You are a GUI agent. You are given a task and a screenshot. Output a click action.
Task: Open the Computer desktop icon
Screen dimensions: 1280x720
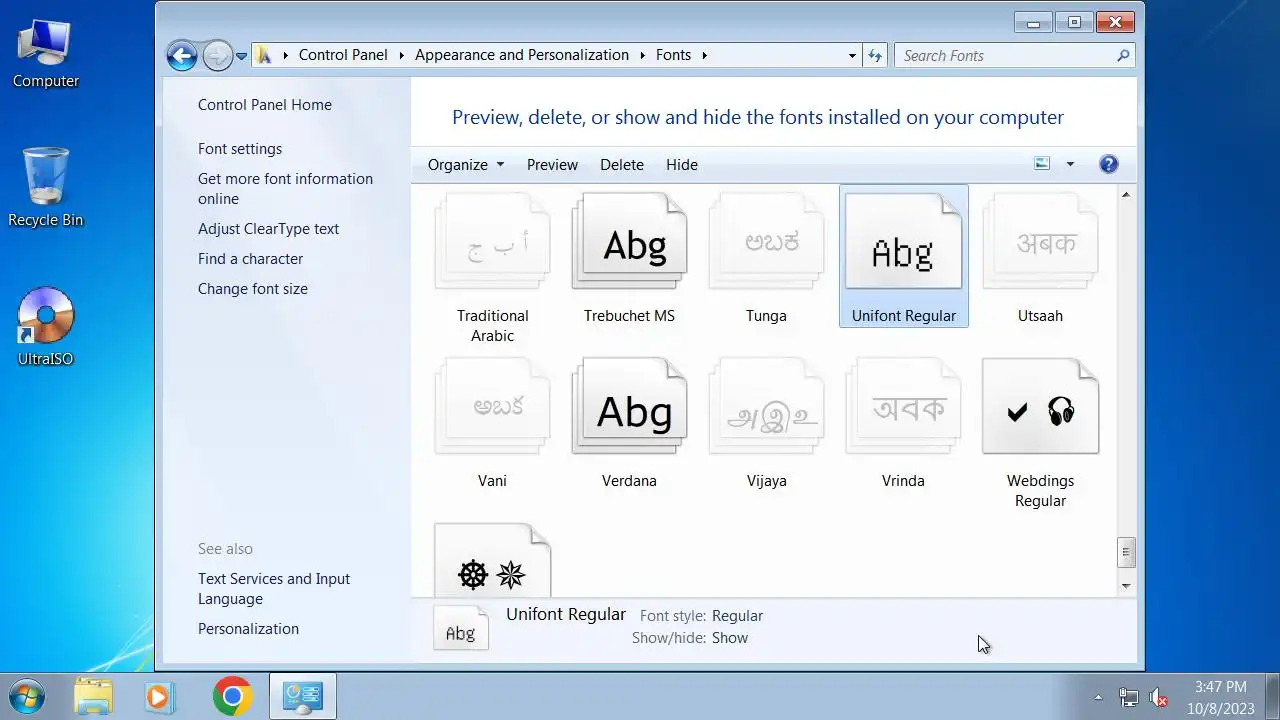pyautogui.click(x=45, y=53)
